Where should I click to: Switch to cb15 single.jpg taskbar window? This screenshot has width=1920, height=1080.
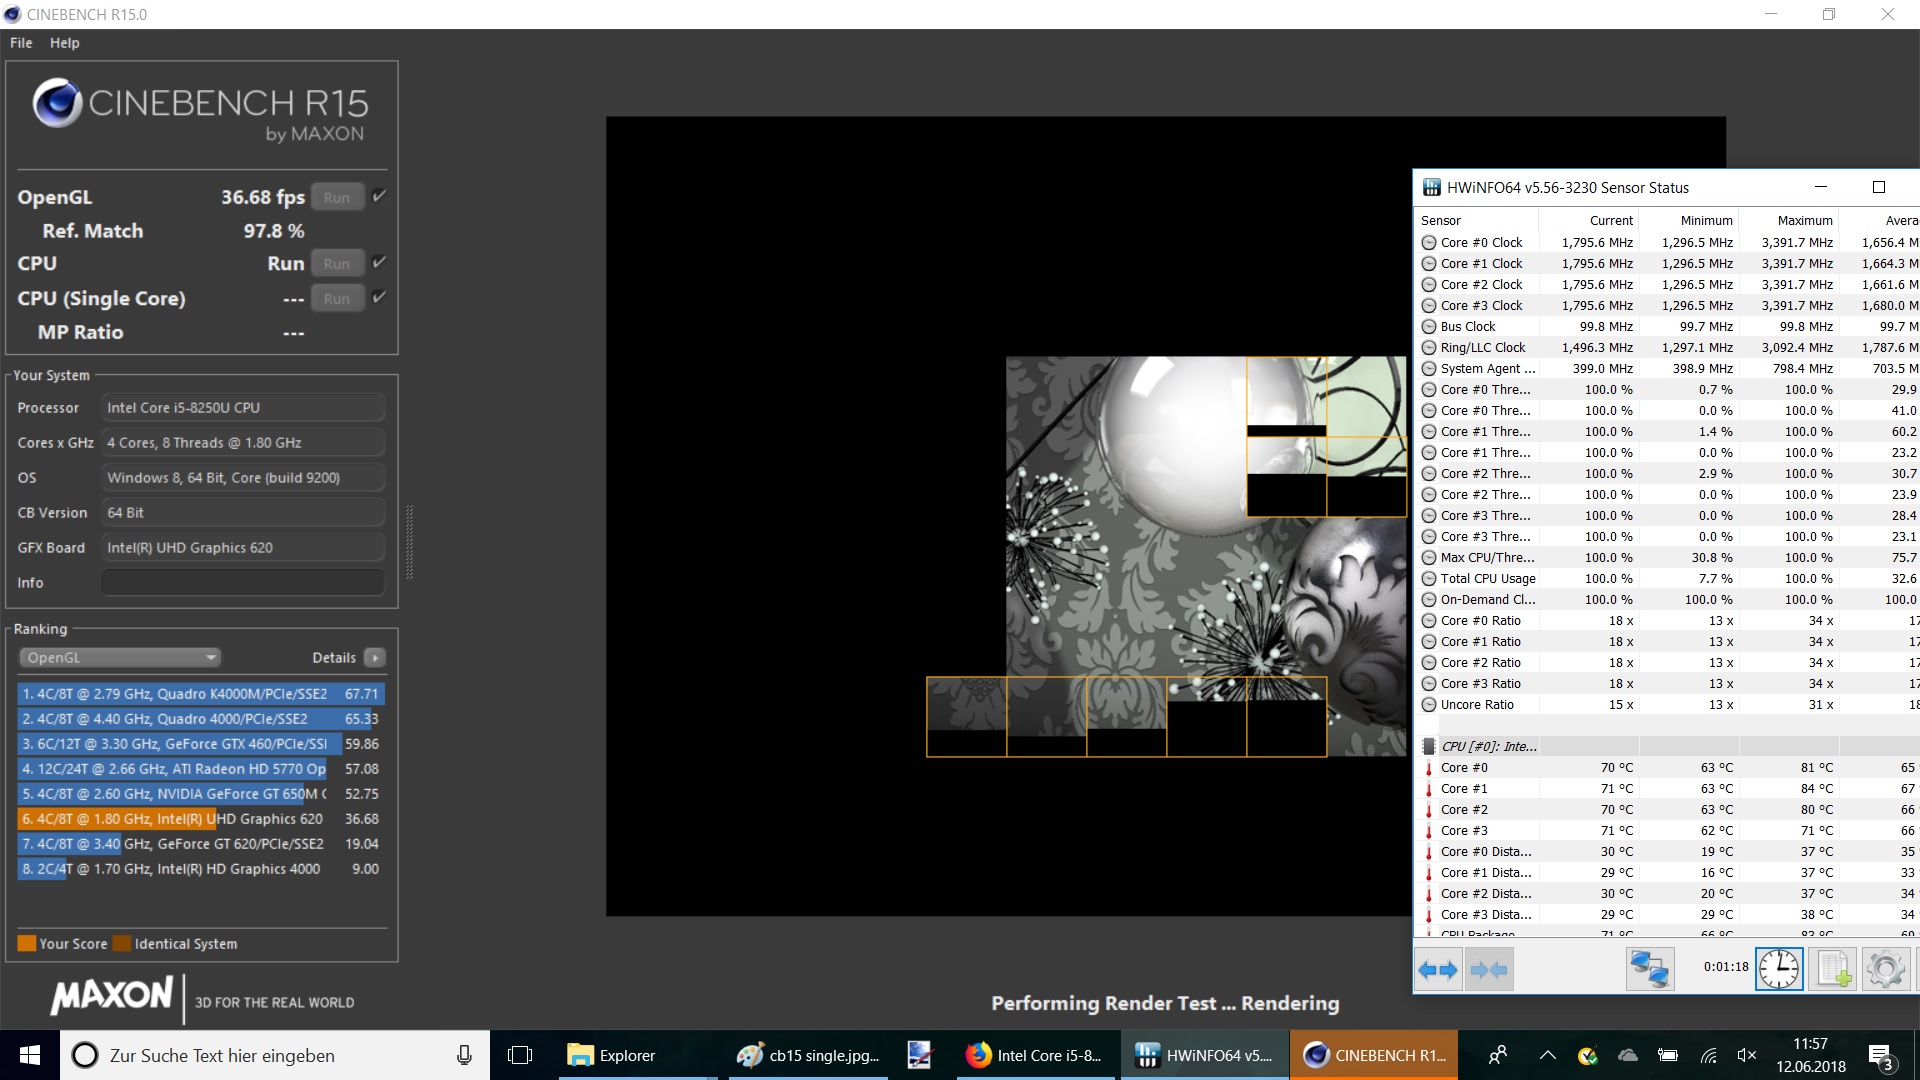coord(808,1055)
